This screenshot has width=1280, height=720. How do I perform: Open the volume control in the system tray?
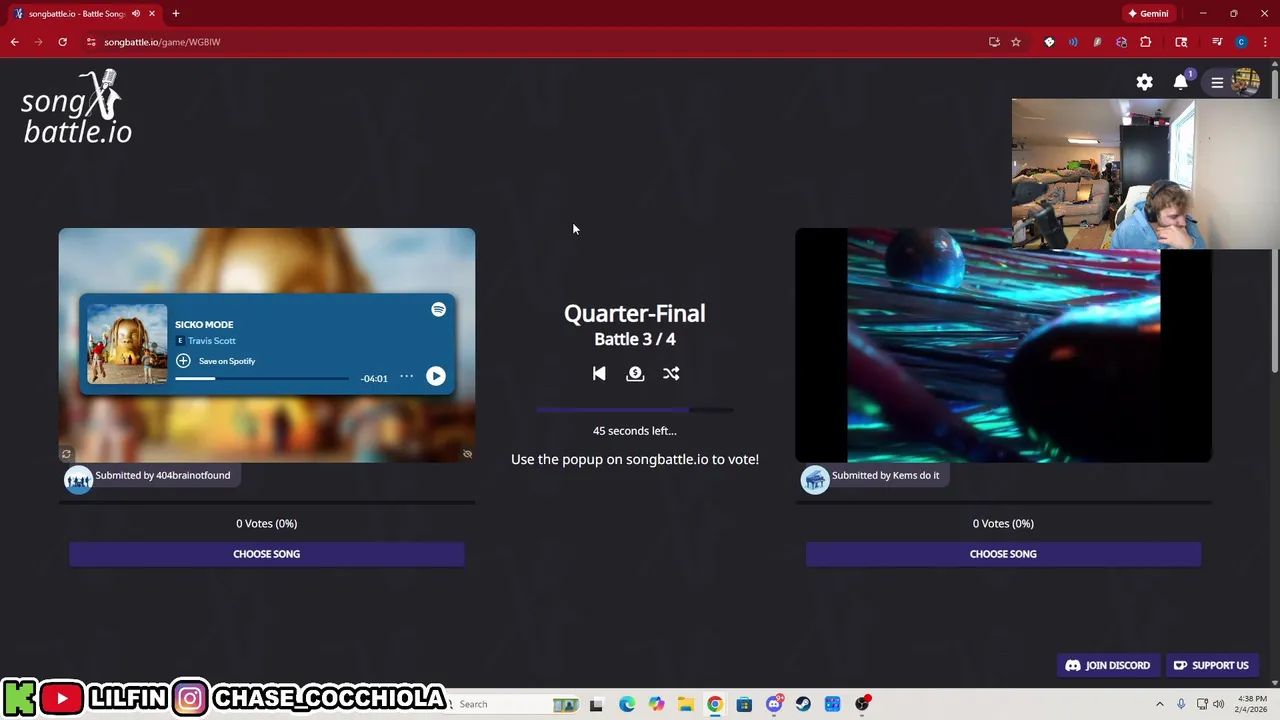(1218, 704)
